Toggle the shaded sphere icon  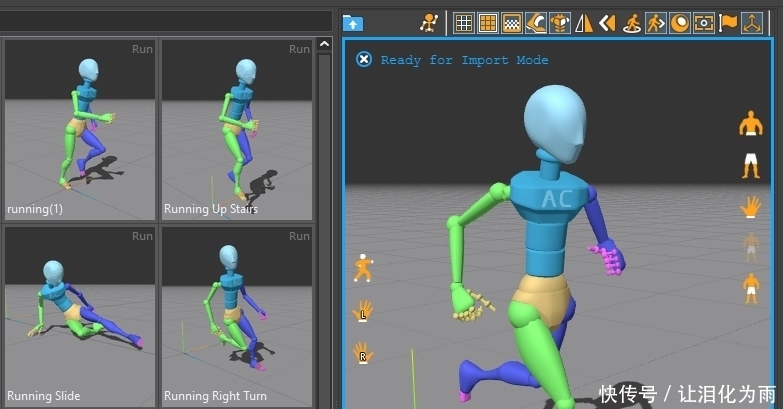pyautogui.click(x=680, y=23)
